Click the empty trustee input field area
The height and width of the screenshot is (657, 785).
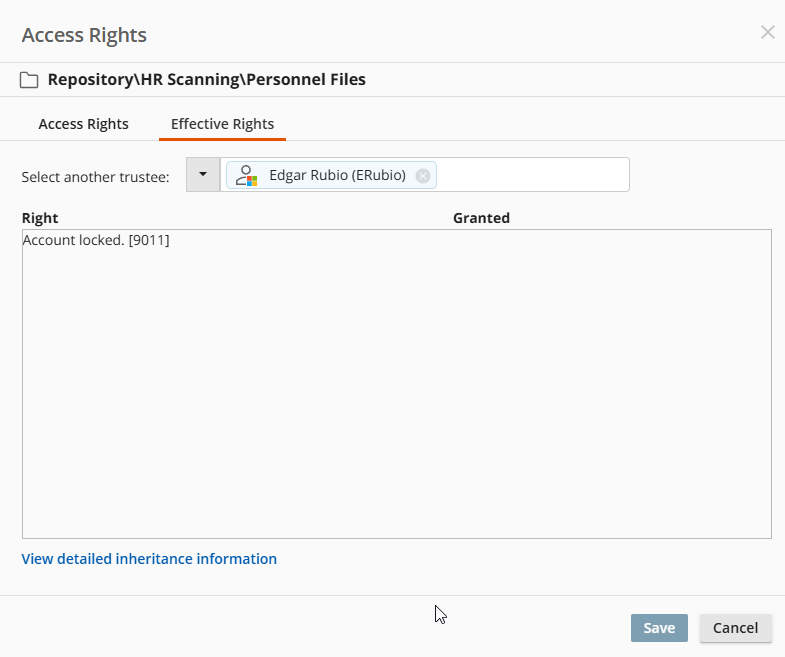tap(533, 175)
